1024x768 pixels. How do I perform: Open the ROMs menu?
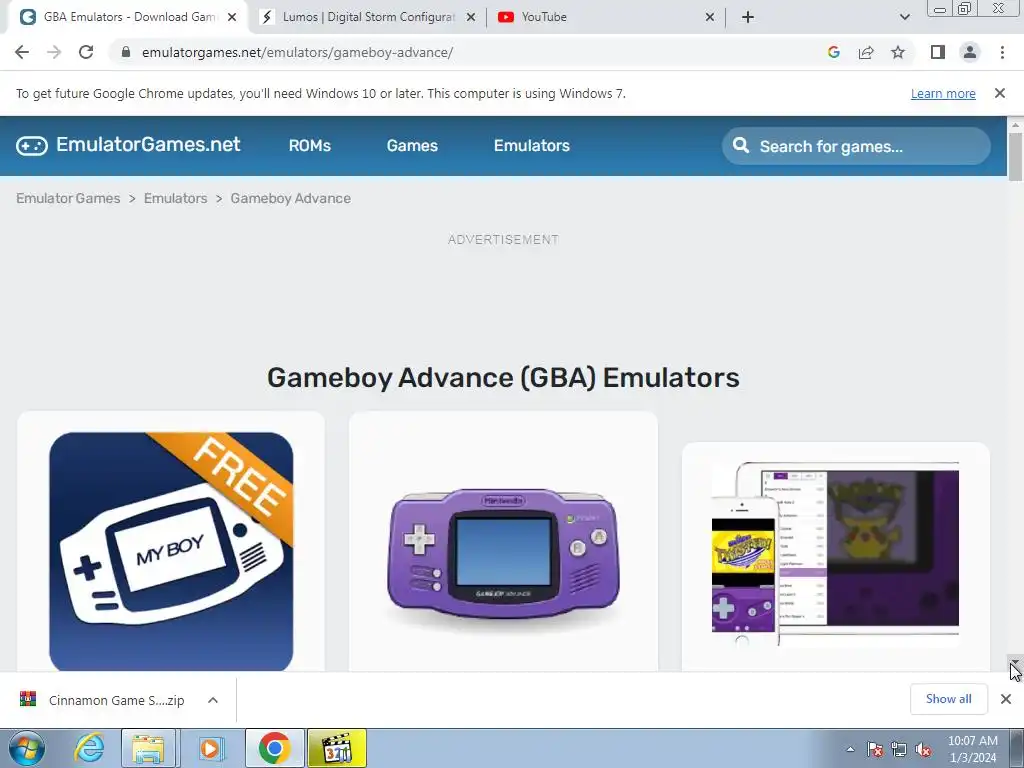(310, 146)
